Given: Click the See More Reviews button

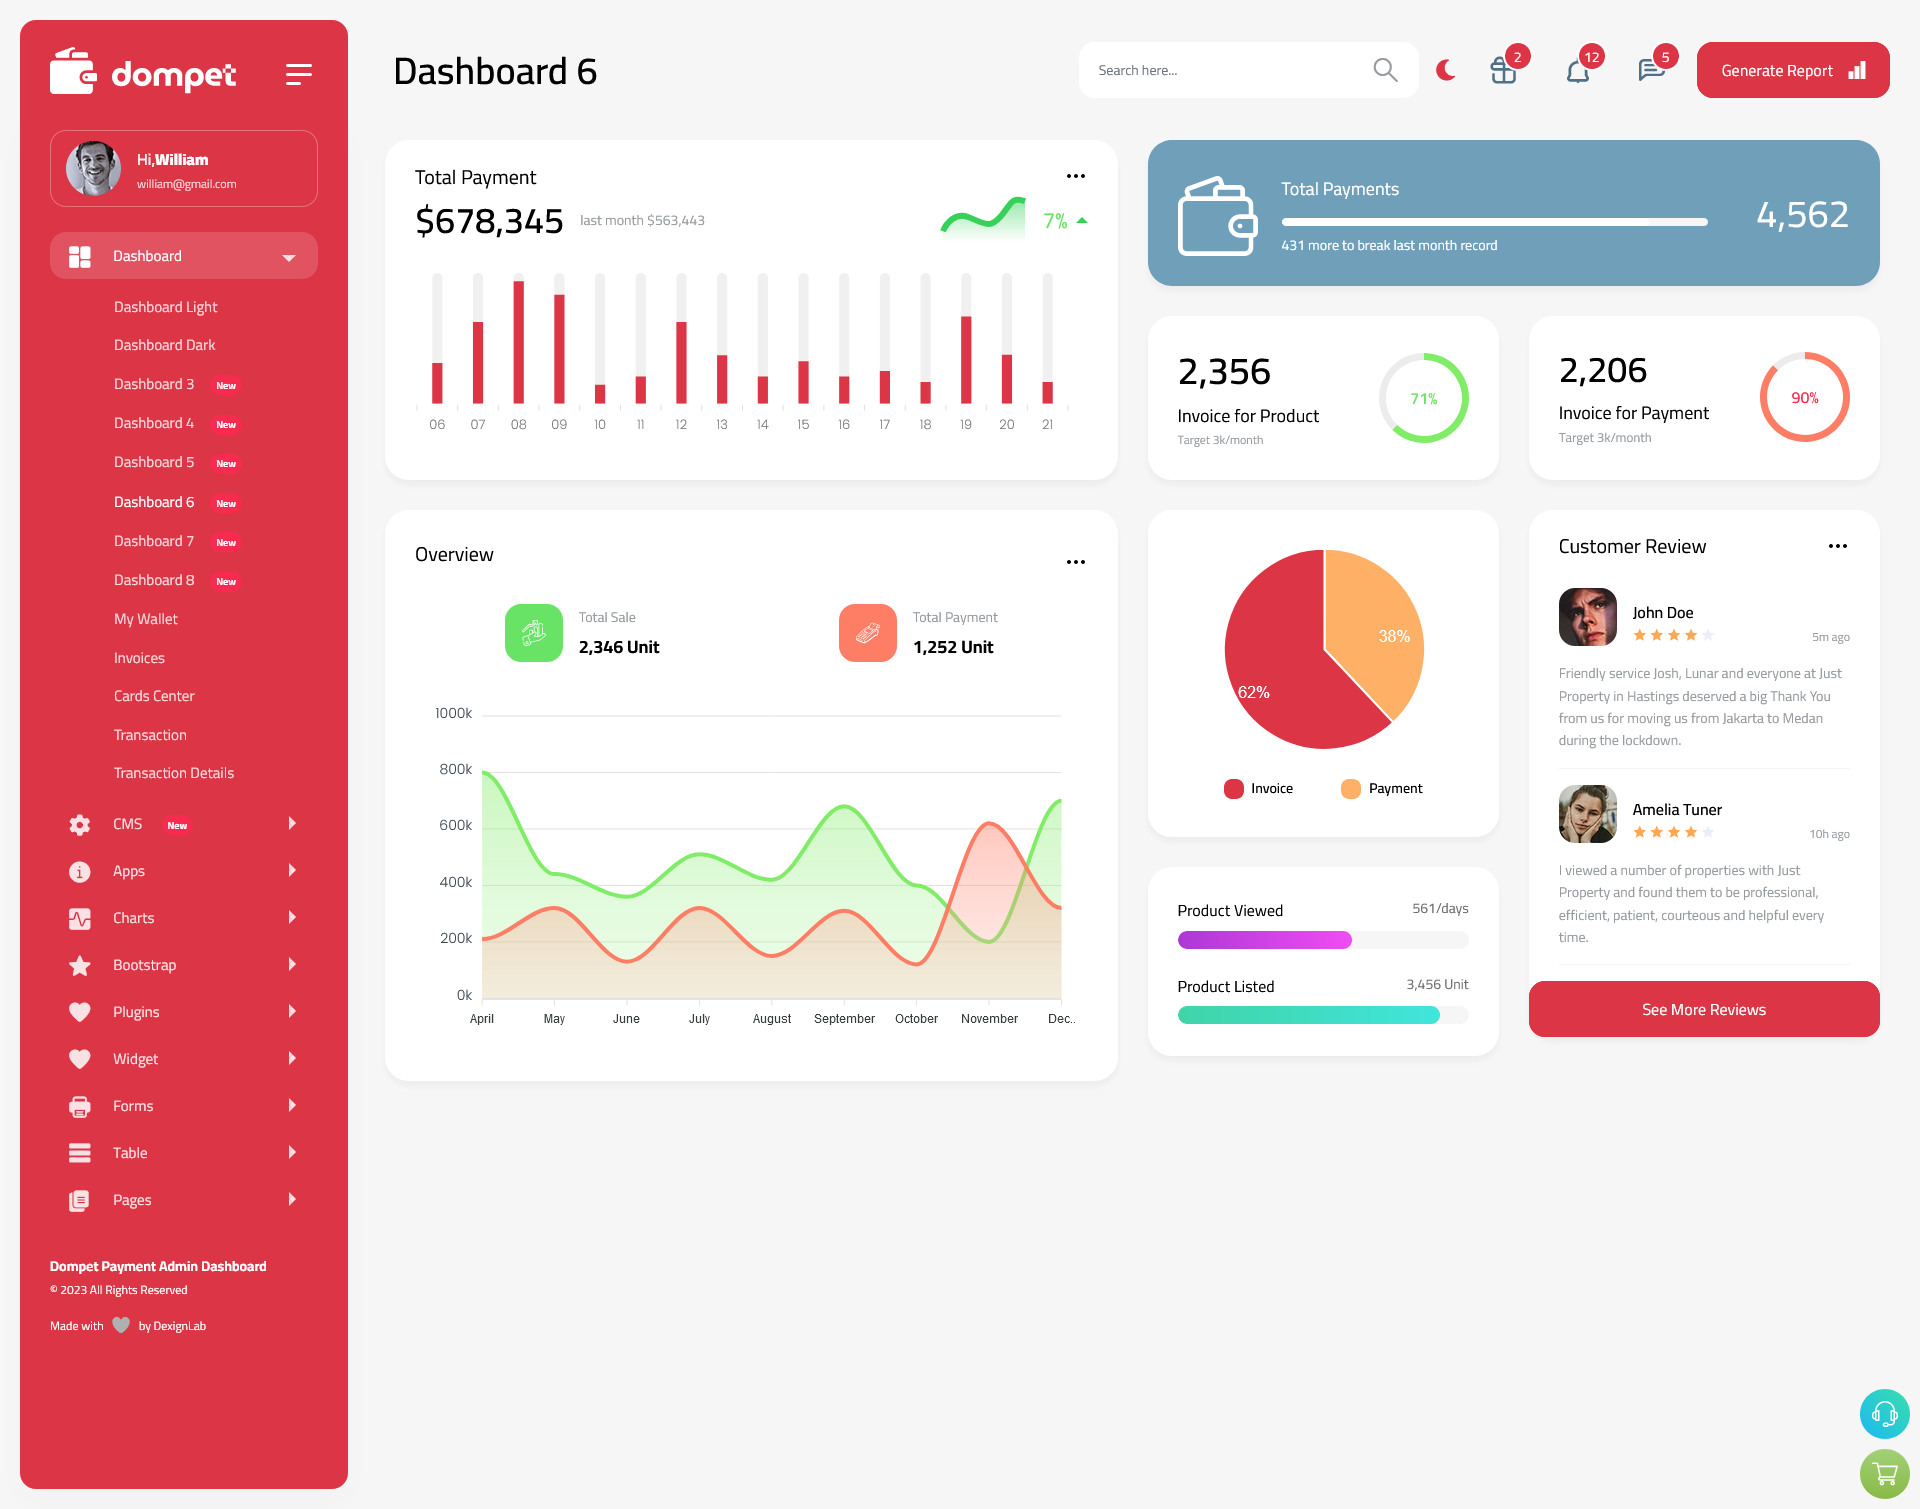Looking at the screenshot, I should coord(1703,1009).
